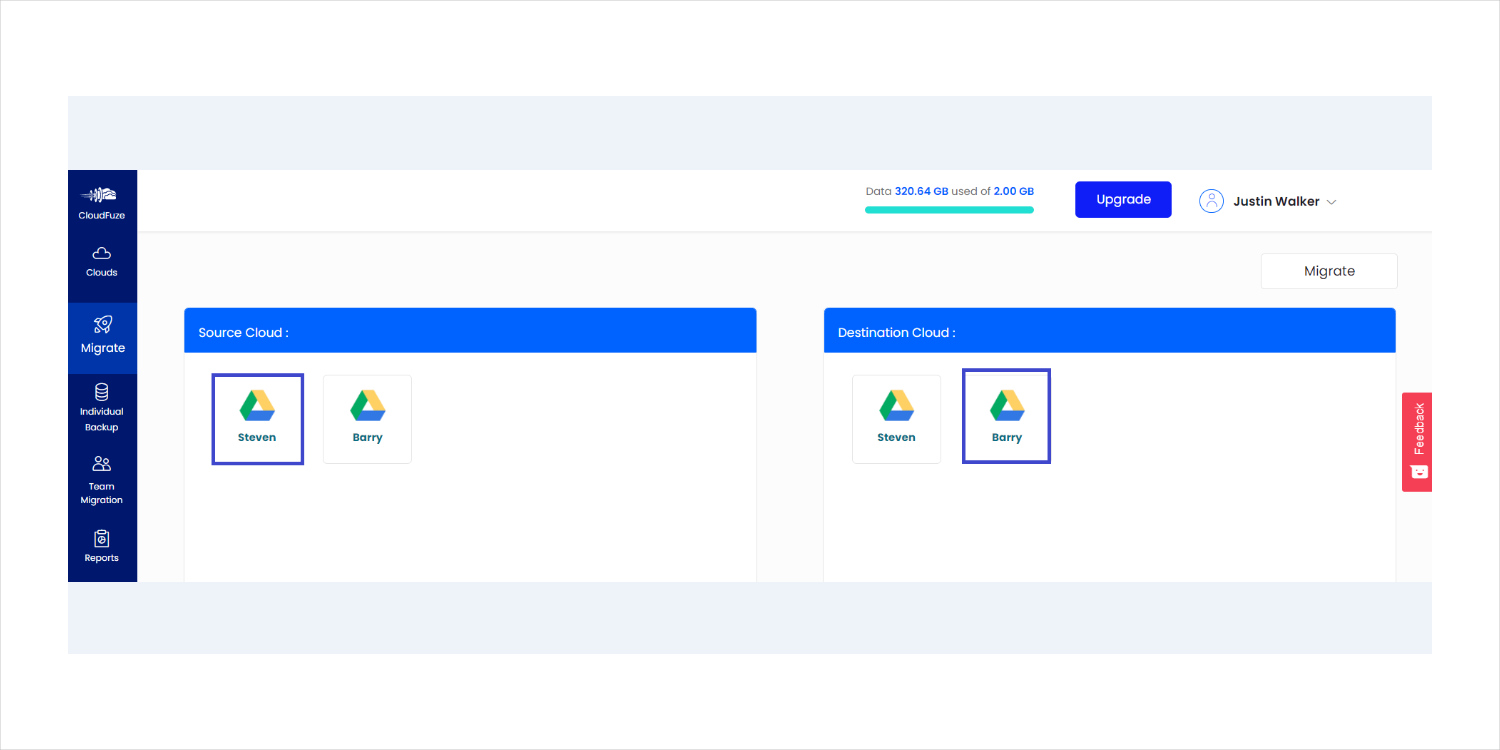This screenshot has height=750, width=1500.
Task: Click the Destination Cloud header bar
Action: (x=1109, y=331)
